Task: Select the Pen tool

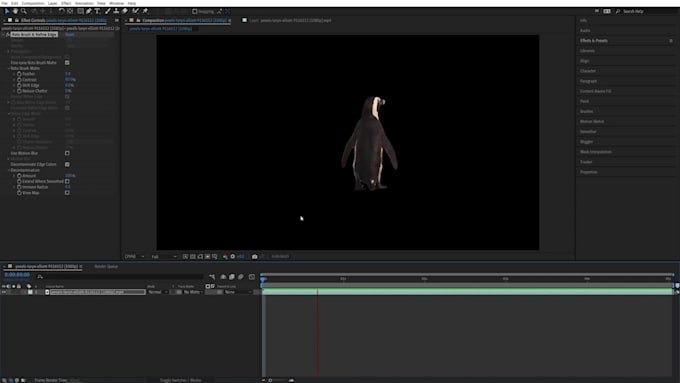Action: click(x=89, y=11)
